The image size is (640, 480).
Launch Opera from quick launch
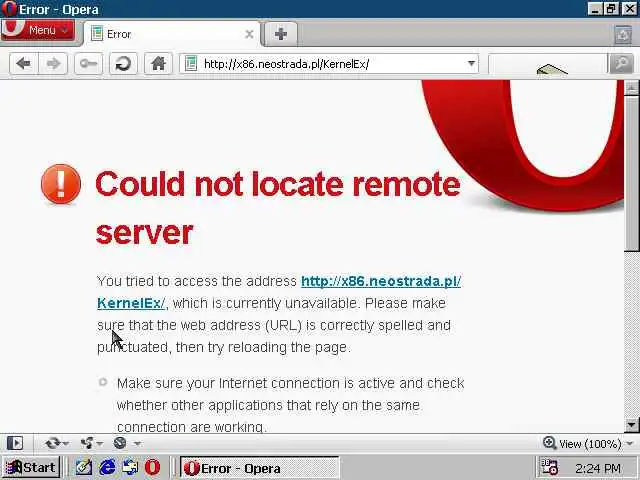tap(153, 467)
